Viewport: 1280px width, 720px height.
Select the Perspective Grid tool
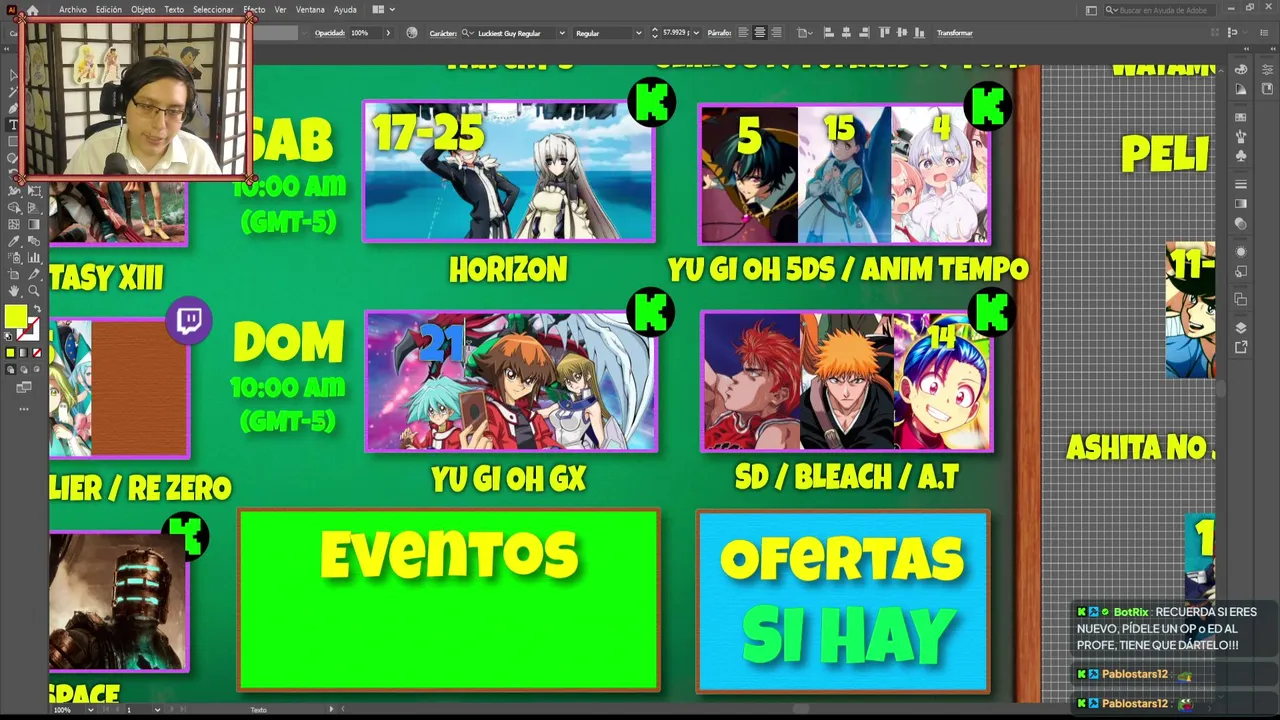[x=34, y=208]
